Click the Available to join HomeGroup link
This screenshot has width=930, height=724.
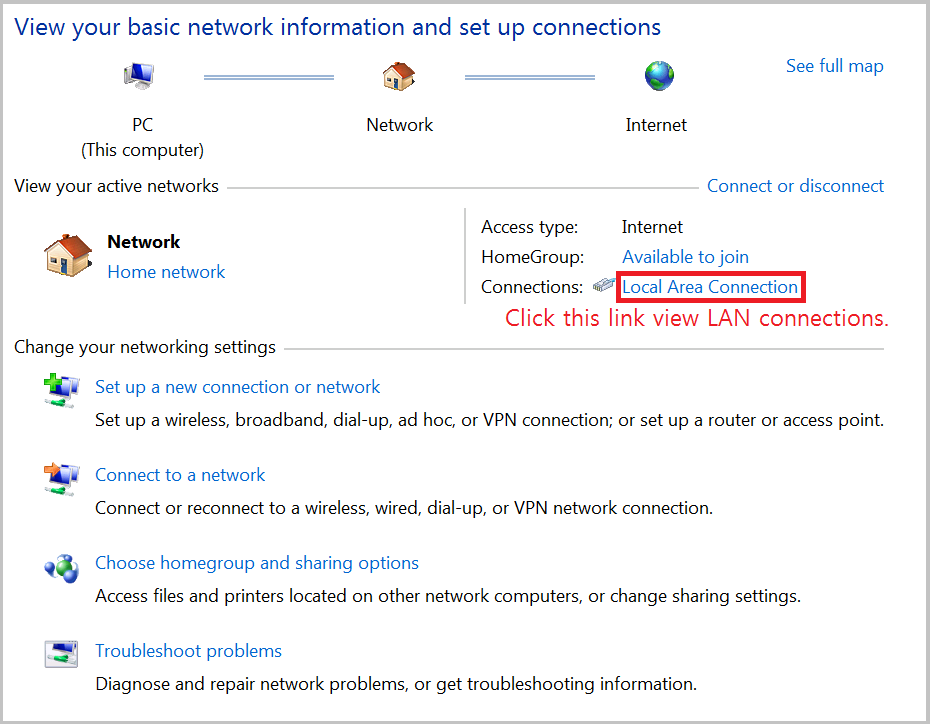[x=685, y=257]
